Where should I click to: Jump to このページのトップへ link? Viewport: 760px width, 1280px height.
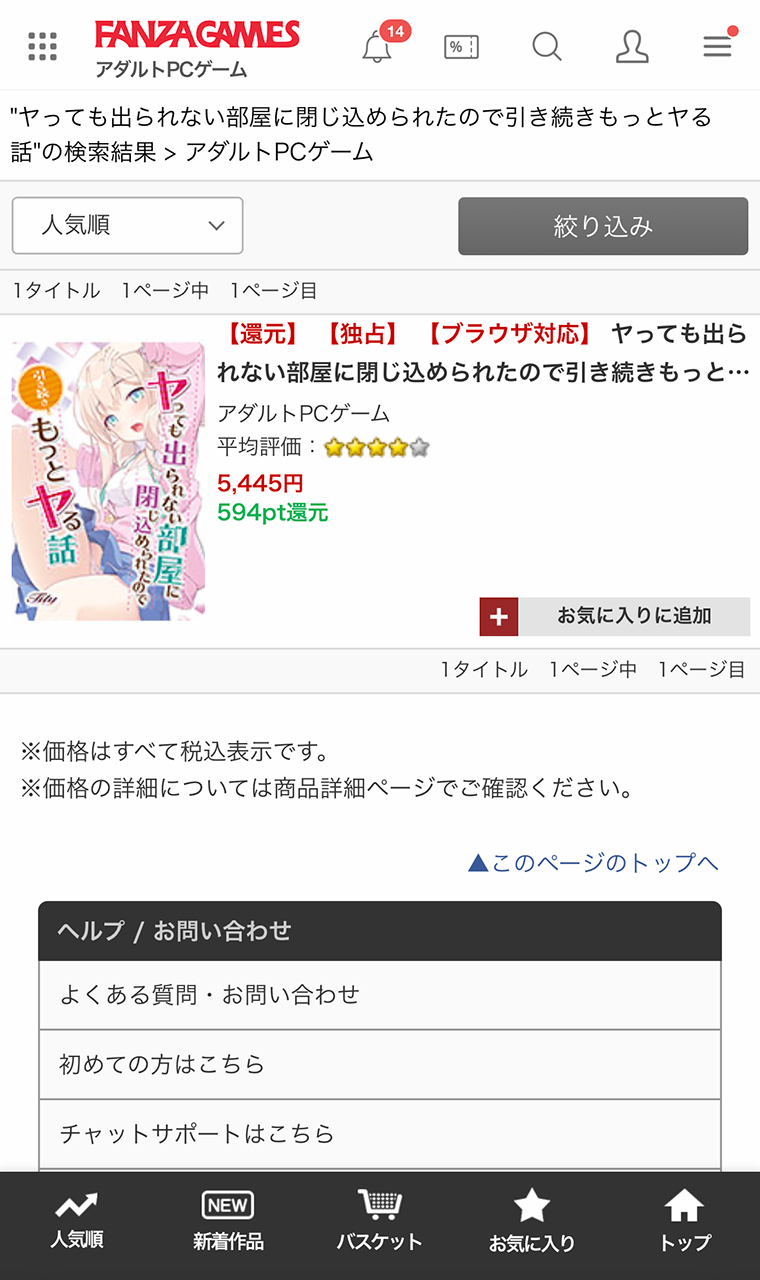pos(593,862)
